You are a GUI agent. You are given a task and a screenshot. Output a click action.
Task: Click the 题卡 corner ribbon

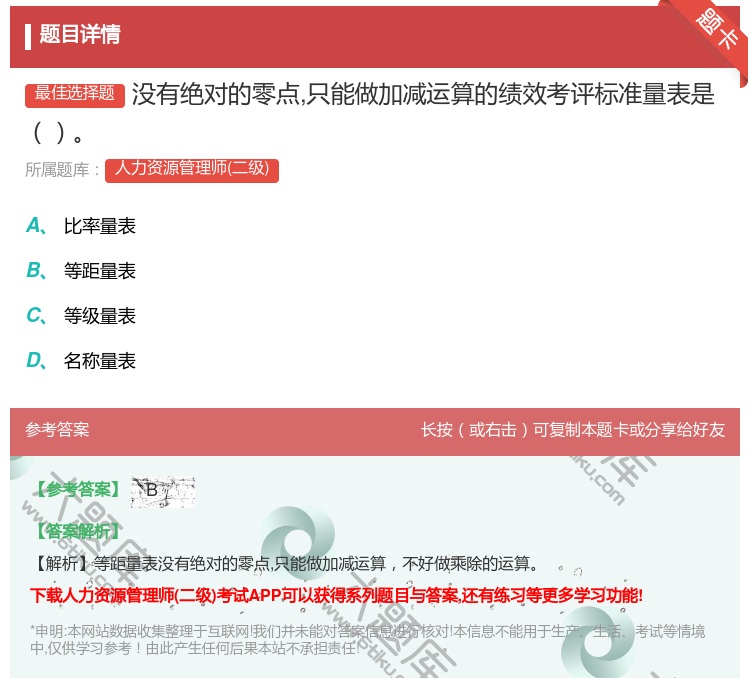(717, 30)
